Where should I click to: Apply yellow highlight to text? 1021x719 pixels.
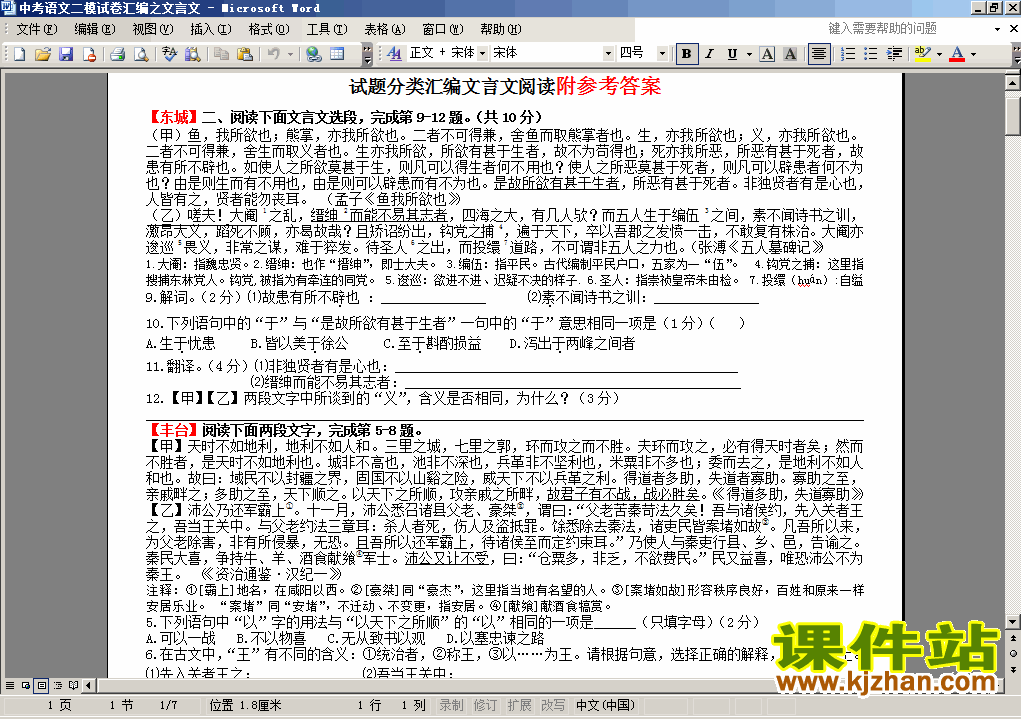pos(923,53)
